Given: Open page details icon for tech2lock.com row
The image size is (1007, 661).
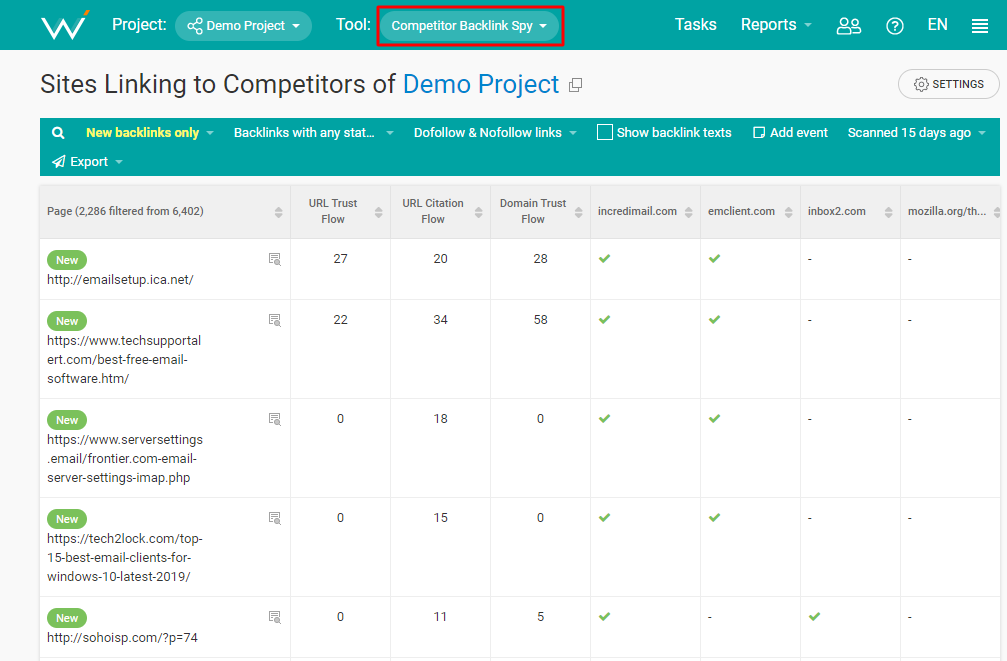Looking at the screenshot, I should click(x=275, y=518).
